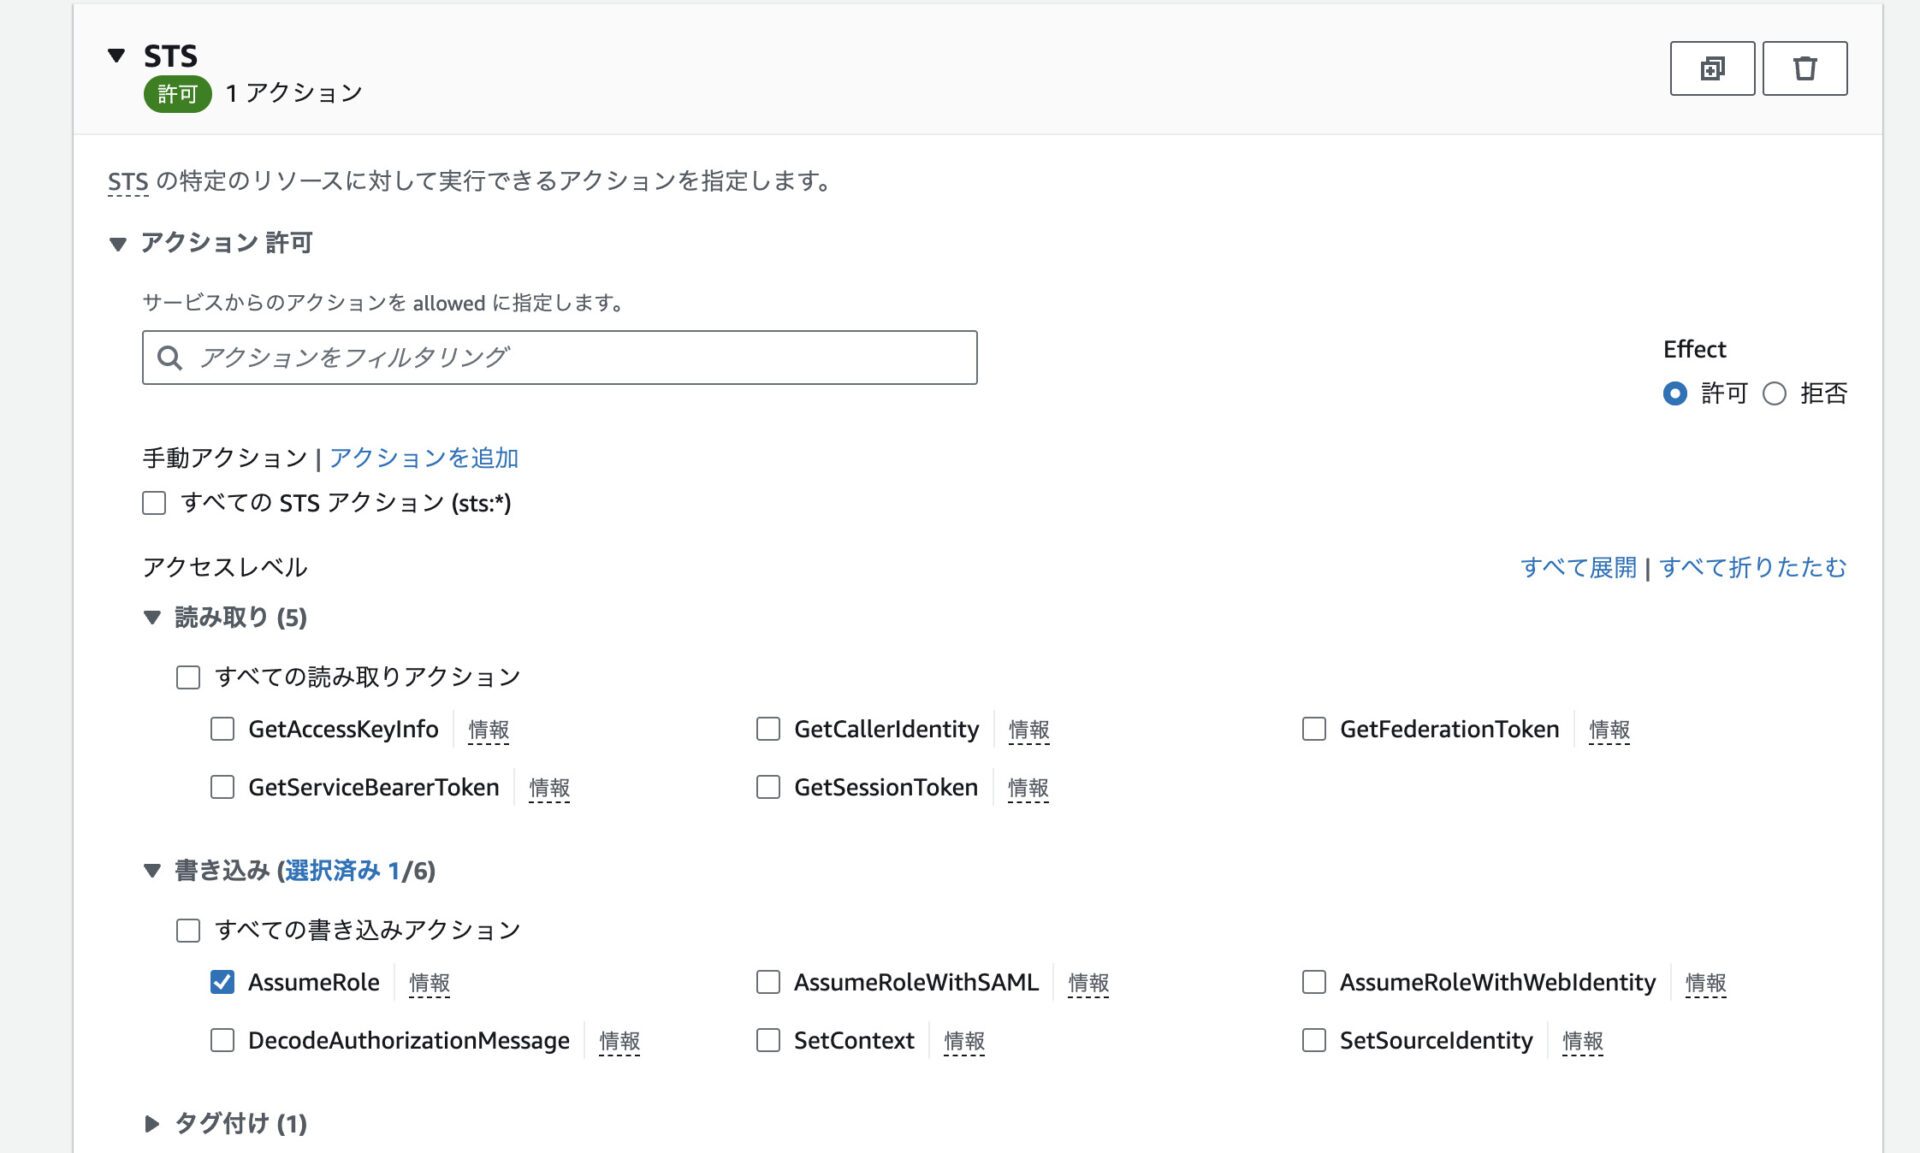Collapse the STS section header arrow
Screen dimensions: 1920x1153
117,56
